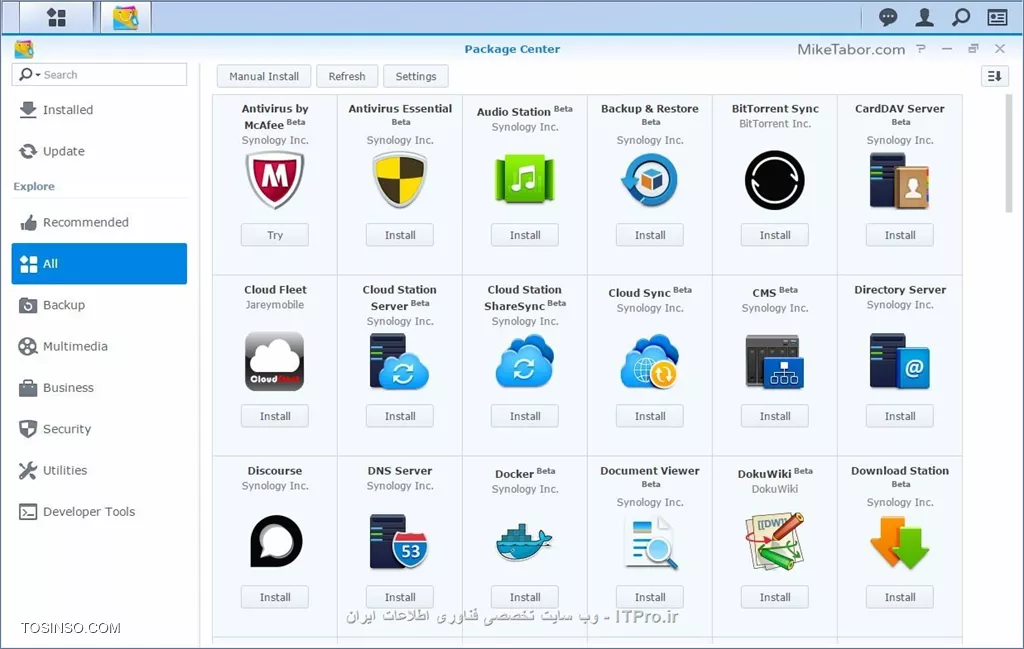Open the Update section
This screenshot has height=649, width=1024.
99,151
